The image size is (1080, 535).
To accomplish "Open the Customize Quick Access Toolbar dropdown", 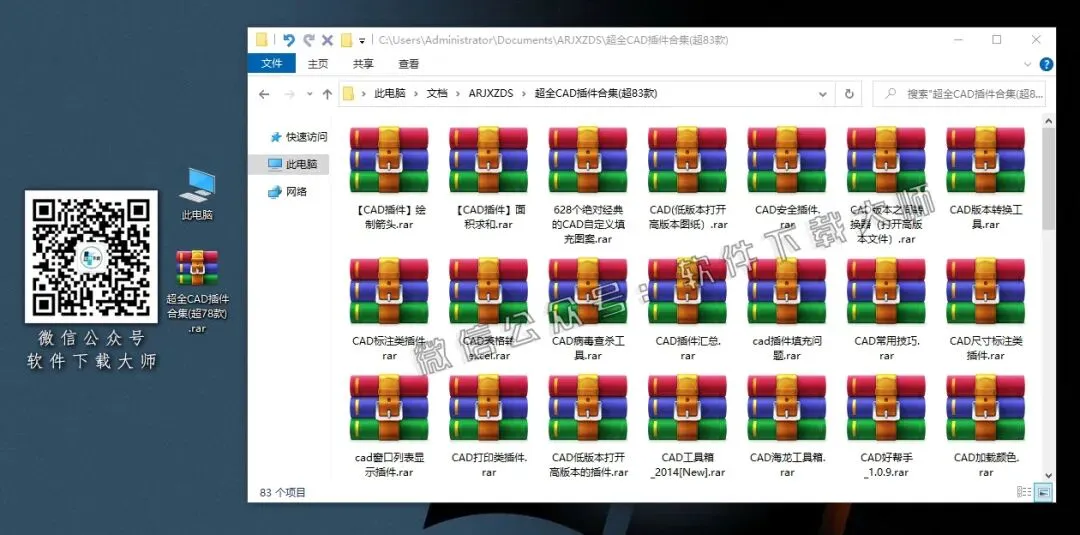I will [x=362, y=41].
